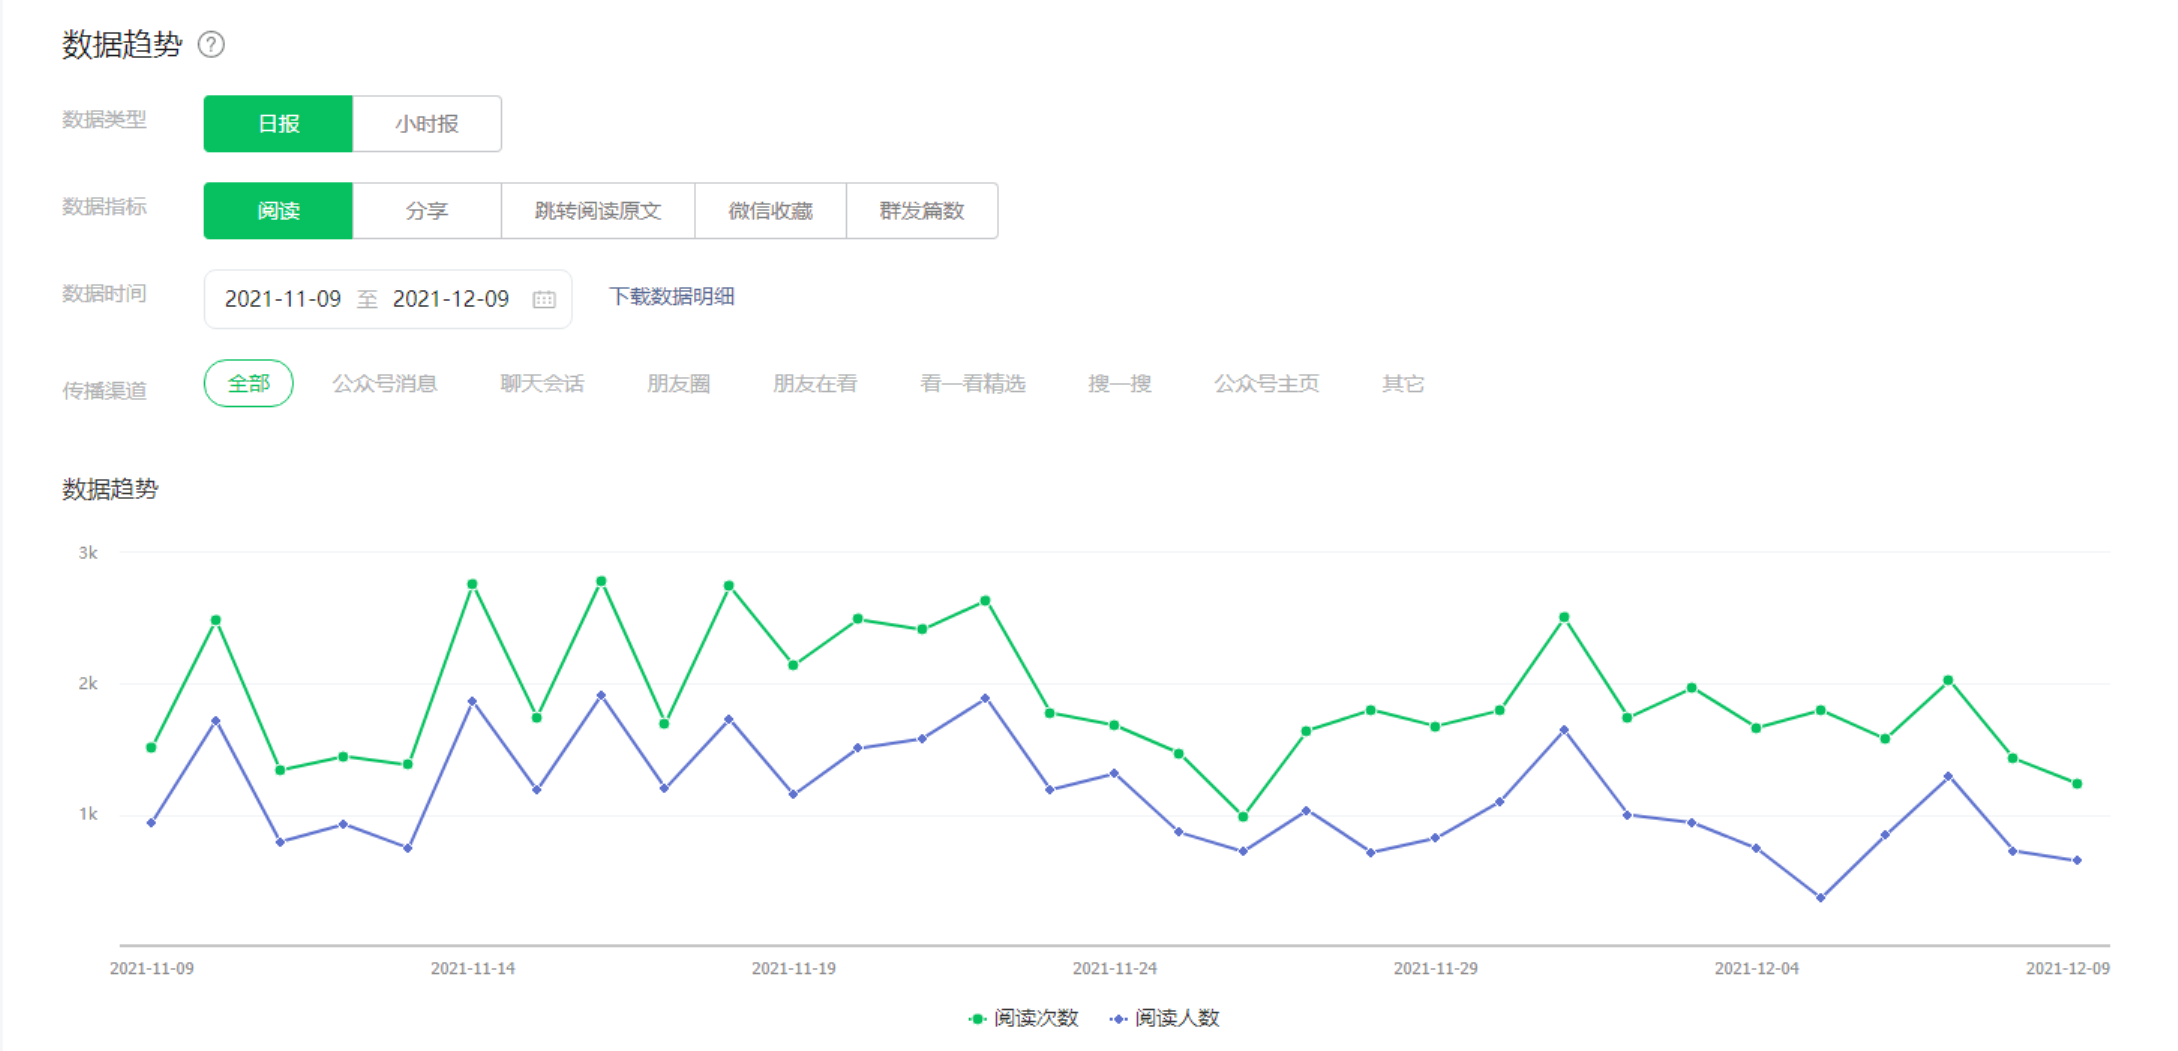This screenshot has width=2178, height=1051.
Task: Click the green data point on 2021-11-14
Action: [473, 584]
